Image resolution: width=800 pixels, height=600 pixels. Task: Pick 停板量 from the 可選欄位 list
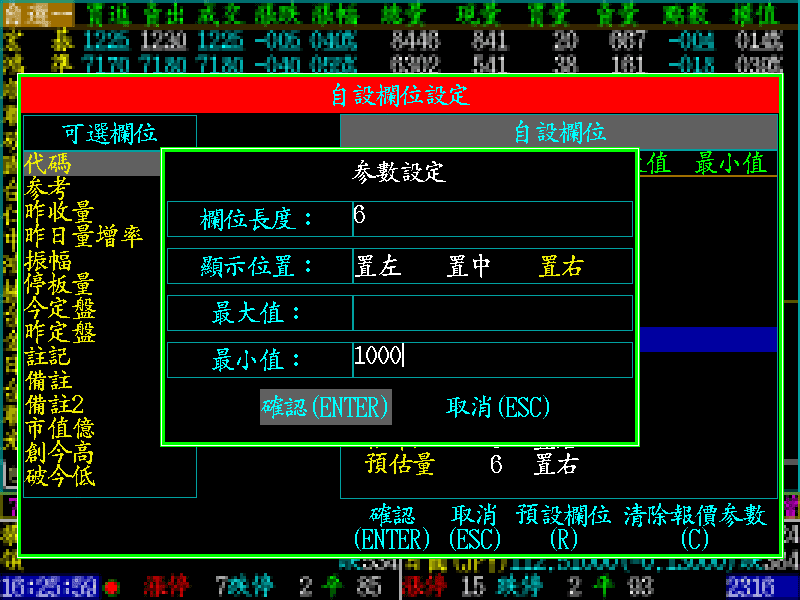(x=60, y=285)
